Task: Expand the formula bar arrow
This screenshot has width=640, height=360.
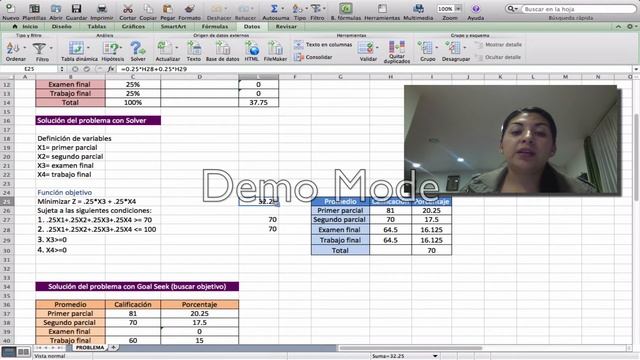Action: coord(636,69)
